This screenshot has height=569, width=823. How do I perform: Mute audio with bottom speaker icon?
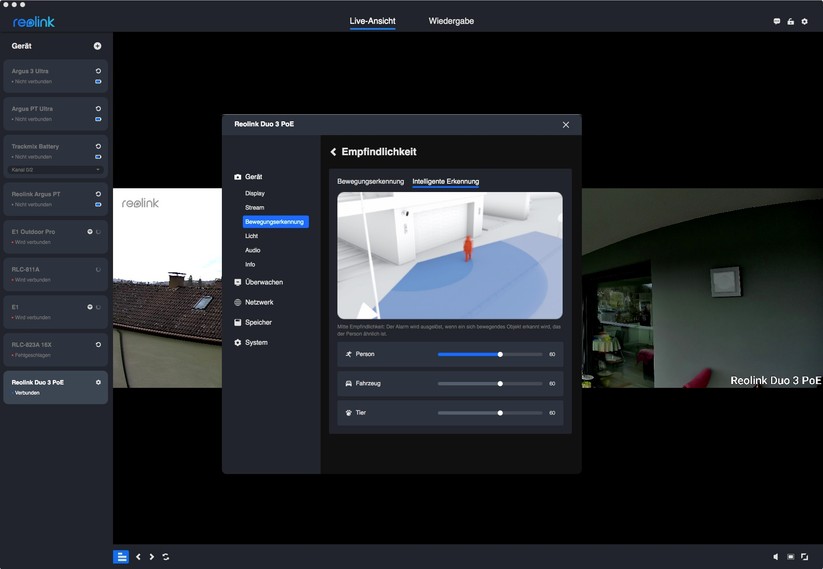(776, 557)
